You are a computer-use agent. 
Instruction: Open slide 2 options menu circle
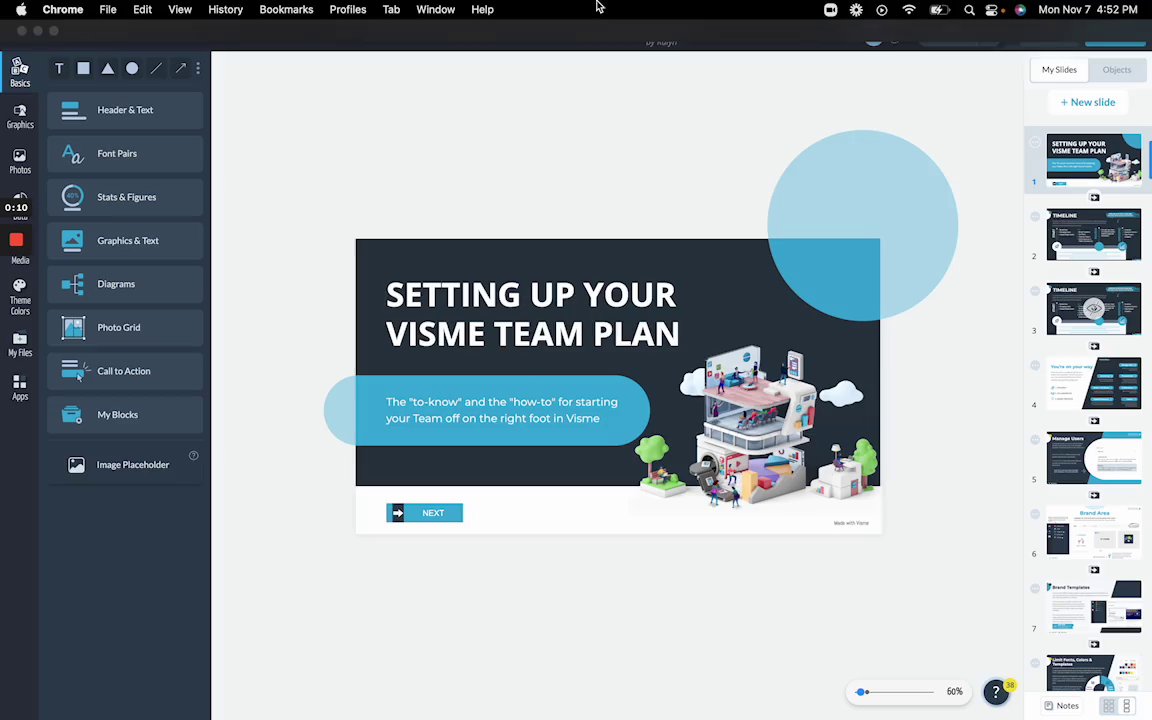click(1035, 217)
